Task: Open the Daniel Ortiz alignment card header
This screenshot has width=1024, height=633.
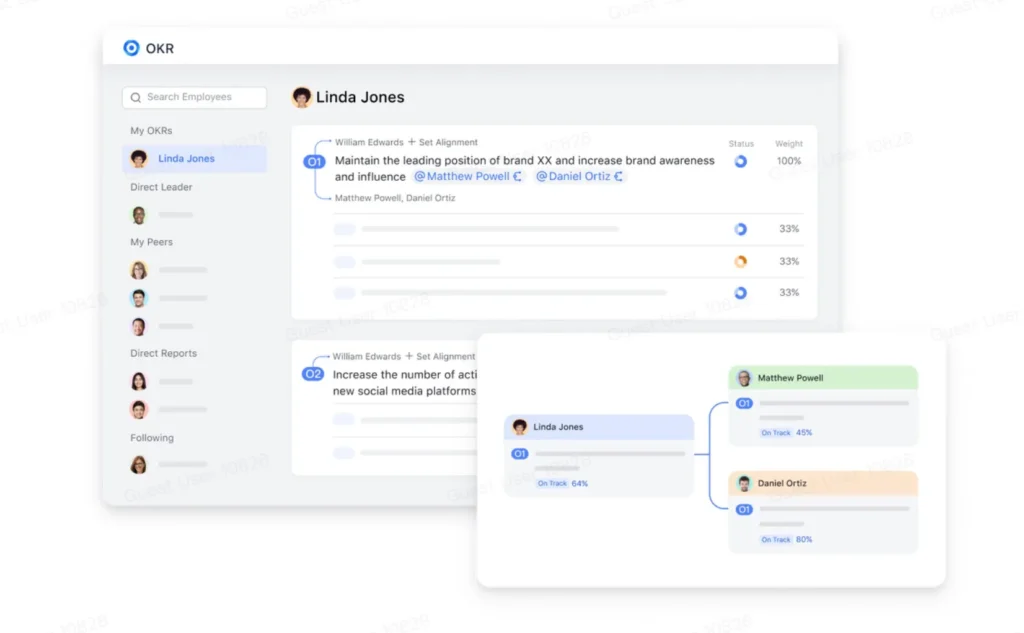Action: [x=823, y=483]
